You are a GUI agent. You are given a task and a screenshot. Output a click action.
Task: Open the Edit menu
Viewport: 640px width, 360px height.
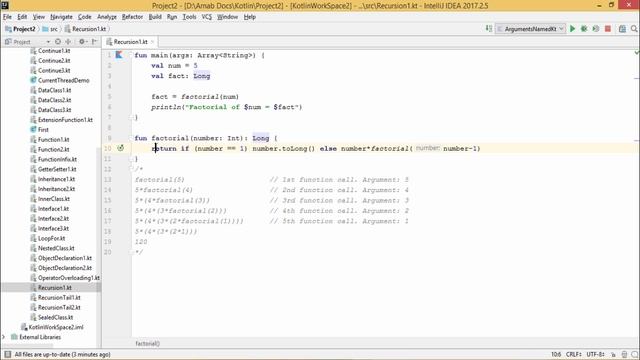(22, 17)
